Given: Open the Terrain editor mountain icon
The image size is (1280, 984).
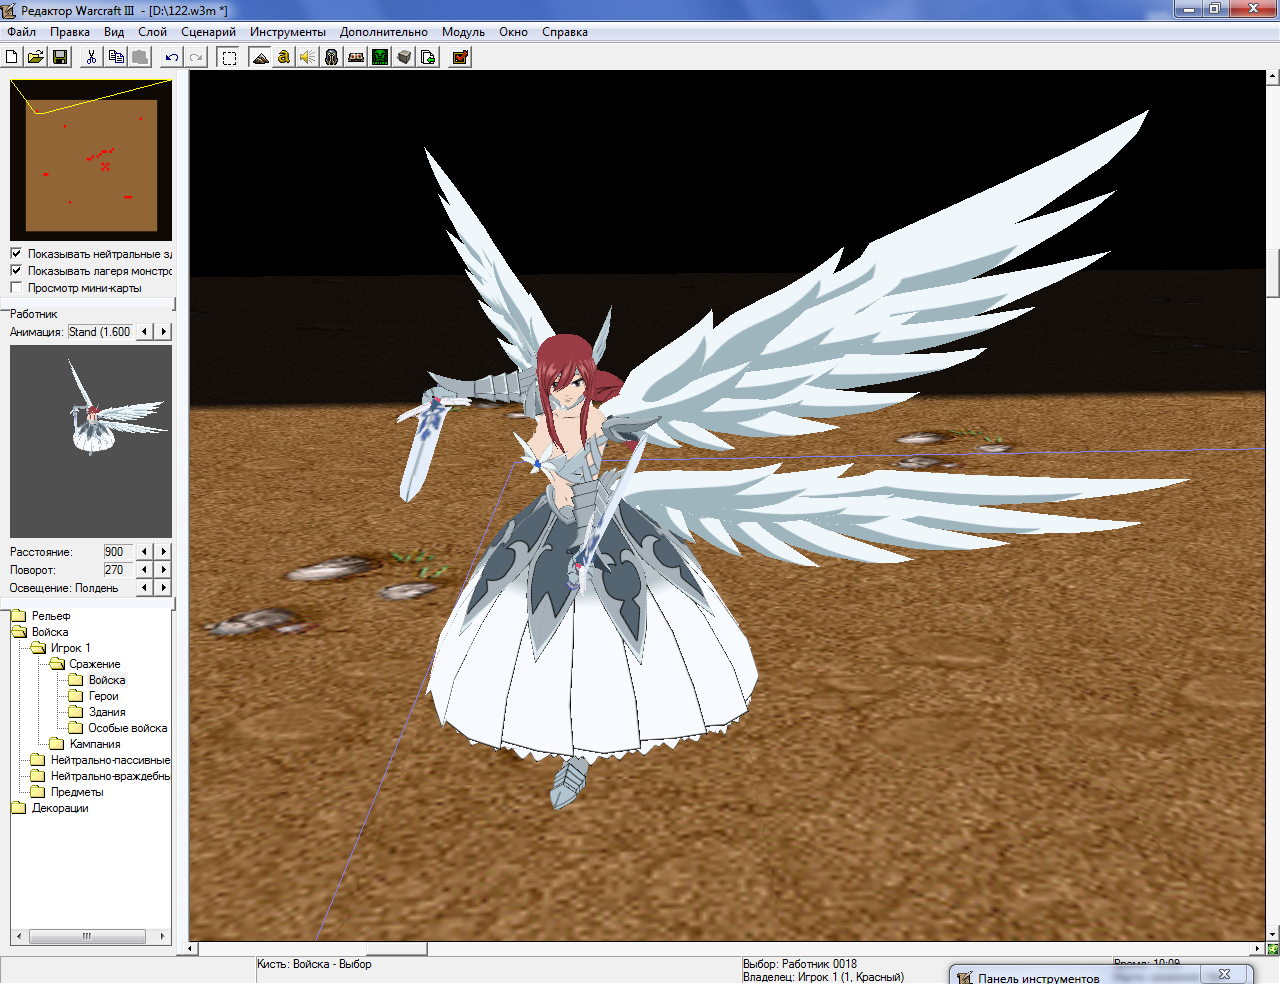Looking at the screenshot, I should click(x=260, y=57).
